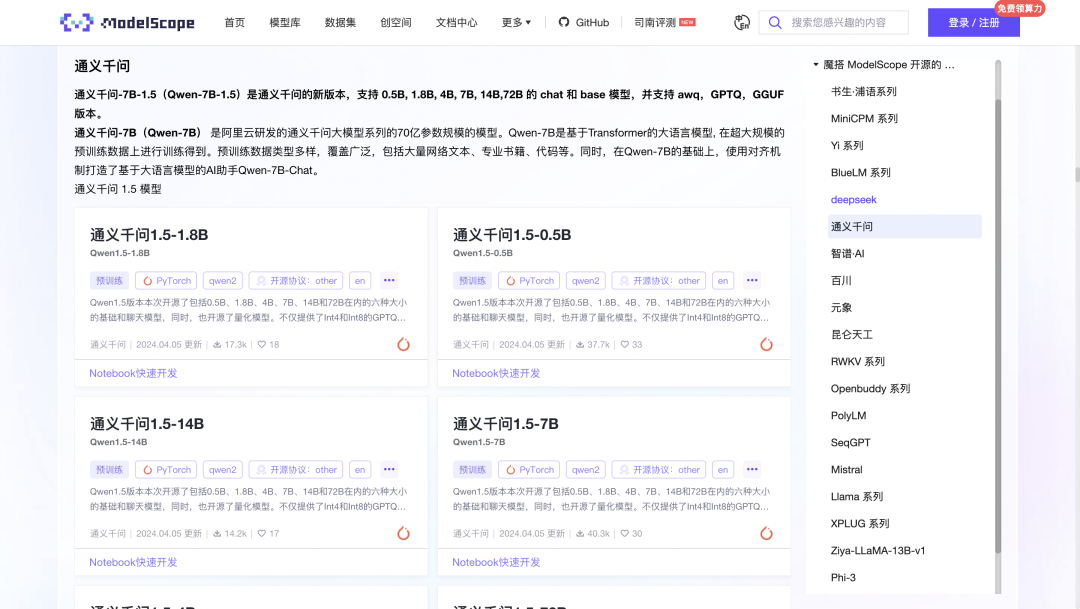The width and height of the screenshot is (1080, 609).
Task: Open the 通义千问1.5-14B model title
Action: 147,424
